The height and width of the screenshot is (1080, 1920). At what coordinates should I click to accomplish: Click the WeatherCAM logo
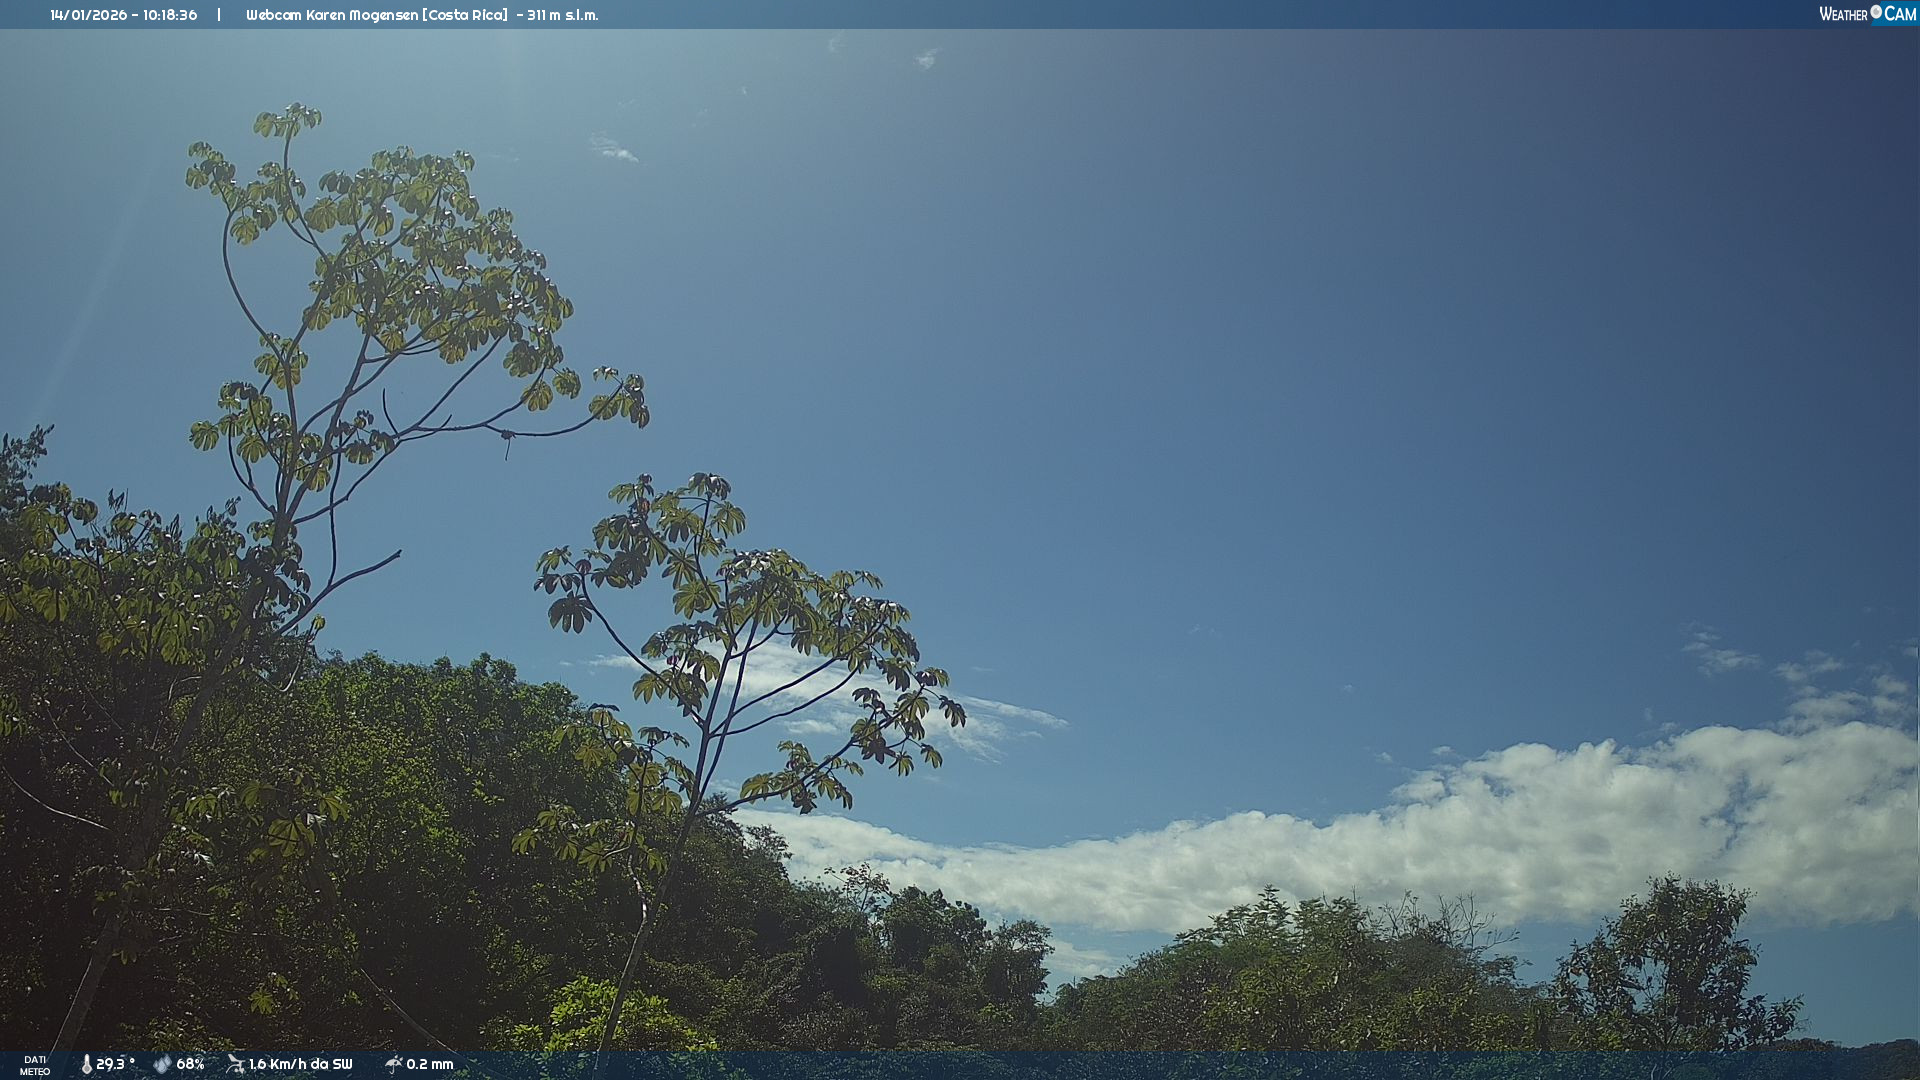pyautogui.click(x=1866, y=14)
